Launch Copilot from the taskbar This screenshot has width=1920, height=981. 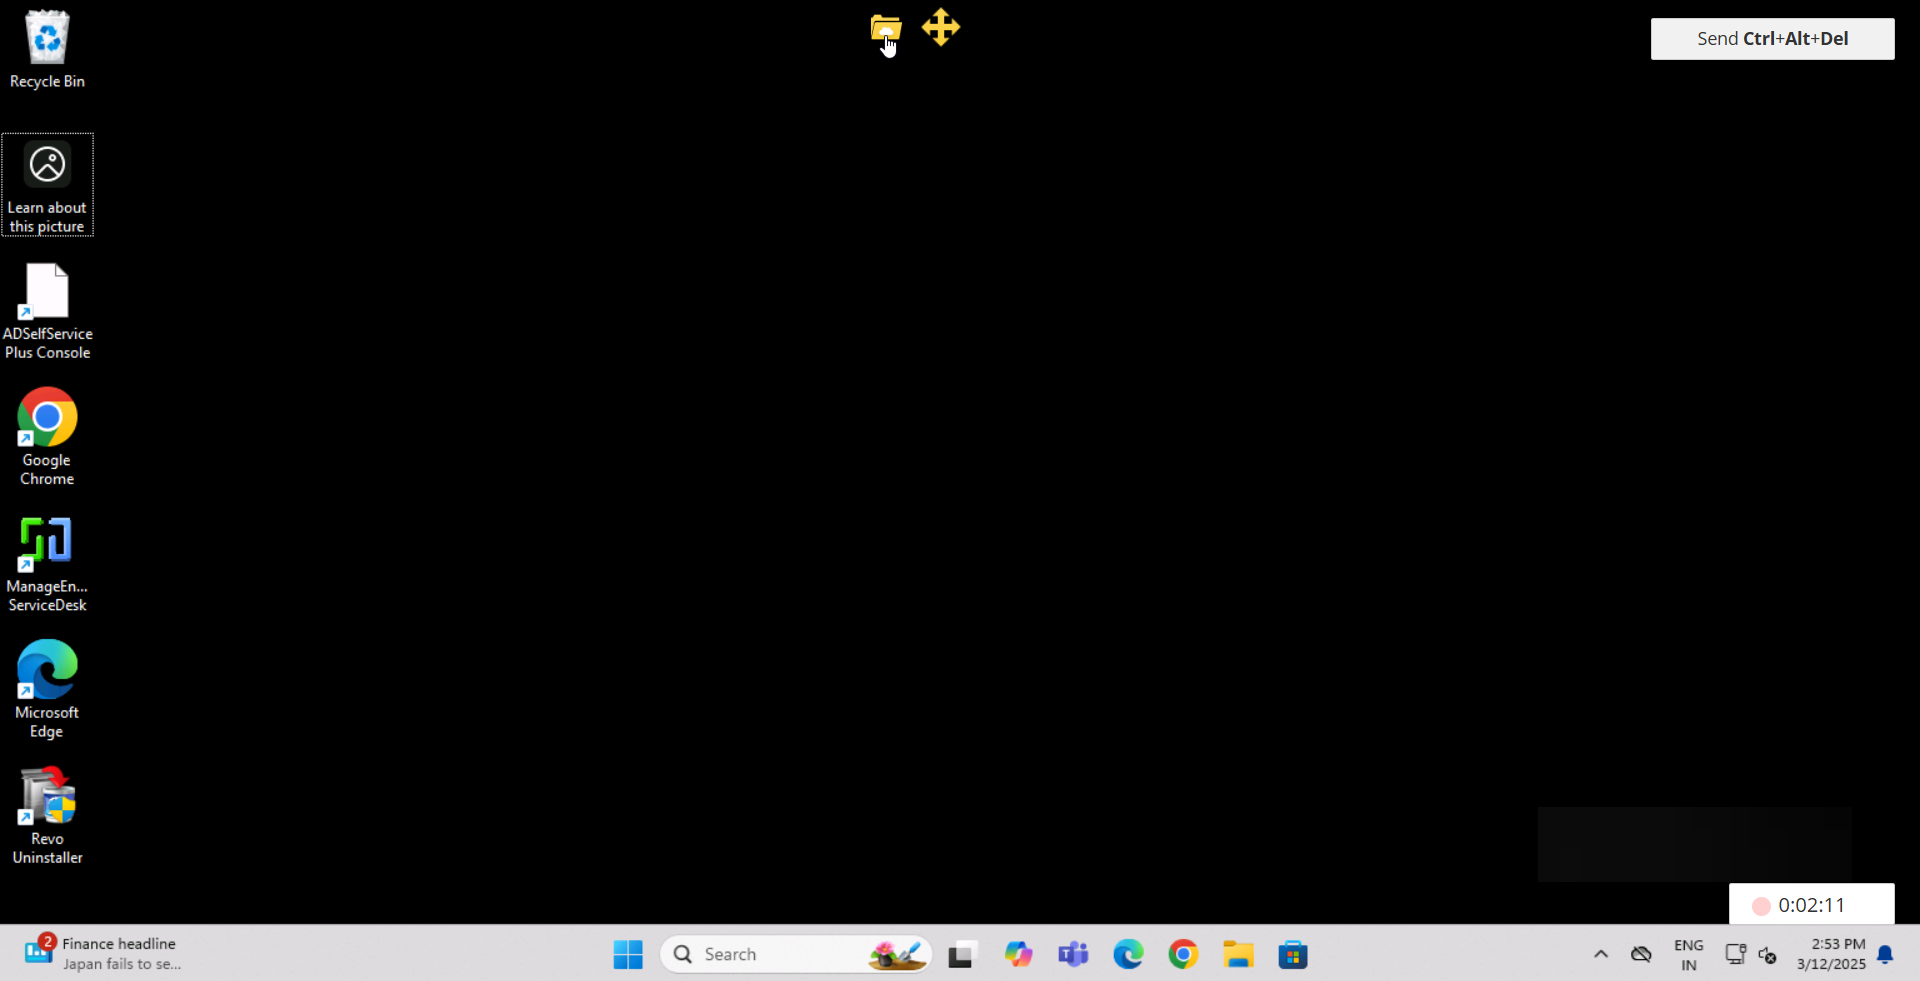(1019, 954)
